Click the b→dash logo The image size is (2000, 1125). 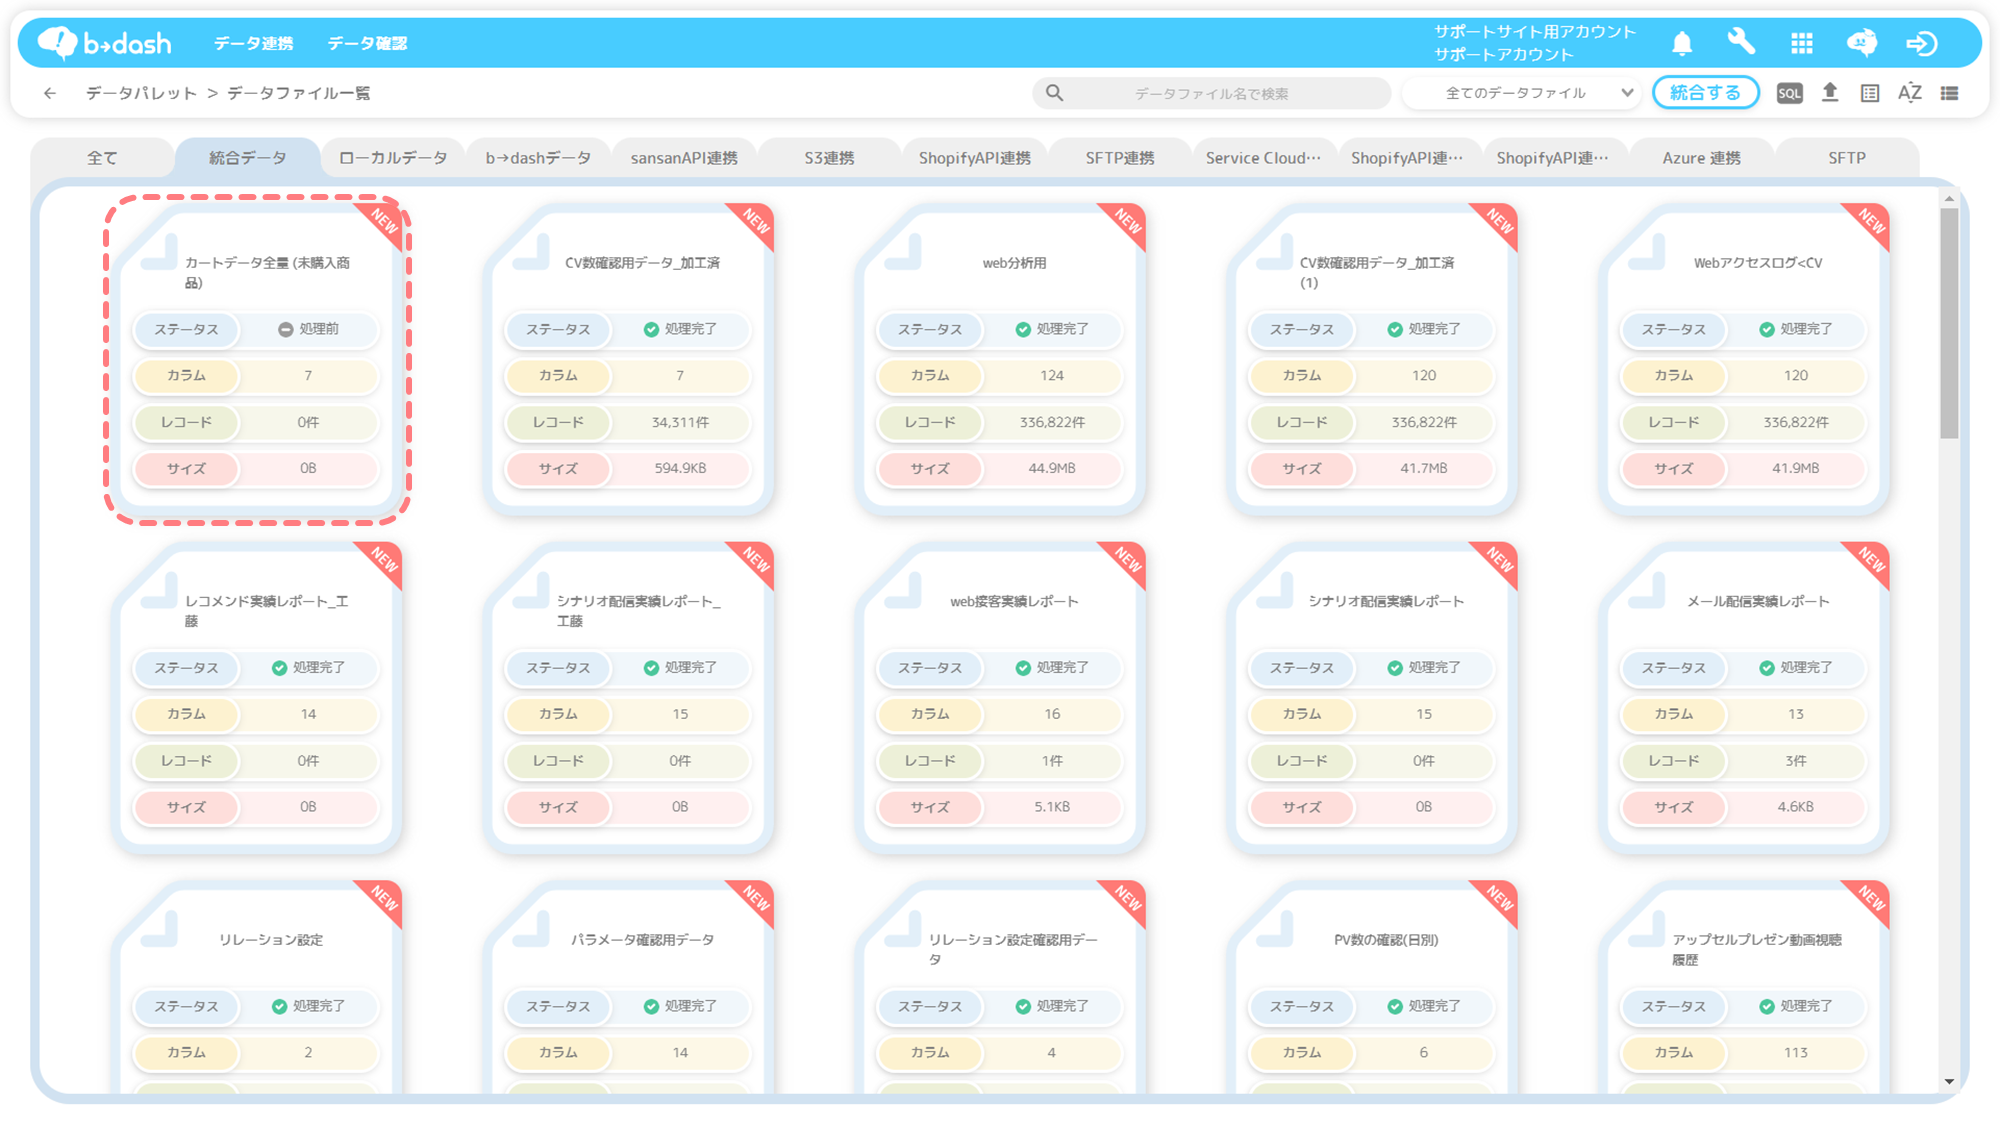(105, 42)
